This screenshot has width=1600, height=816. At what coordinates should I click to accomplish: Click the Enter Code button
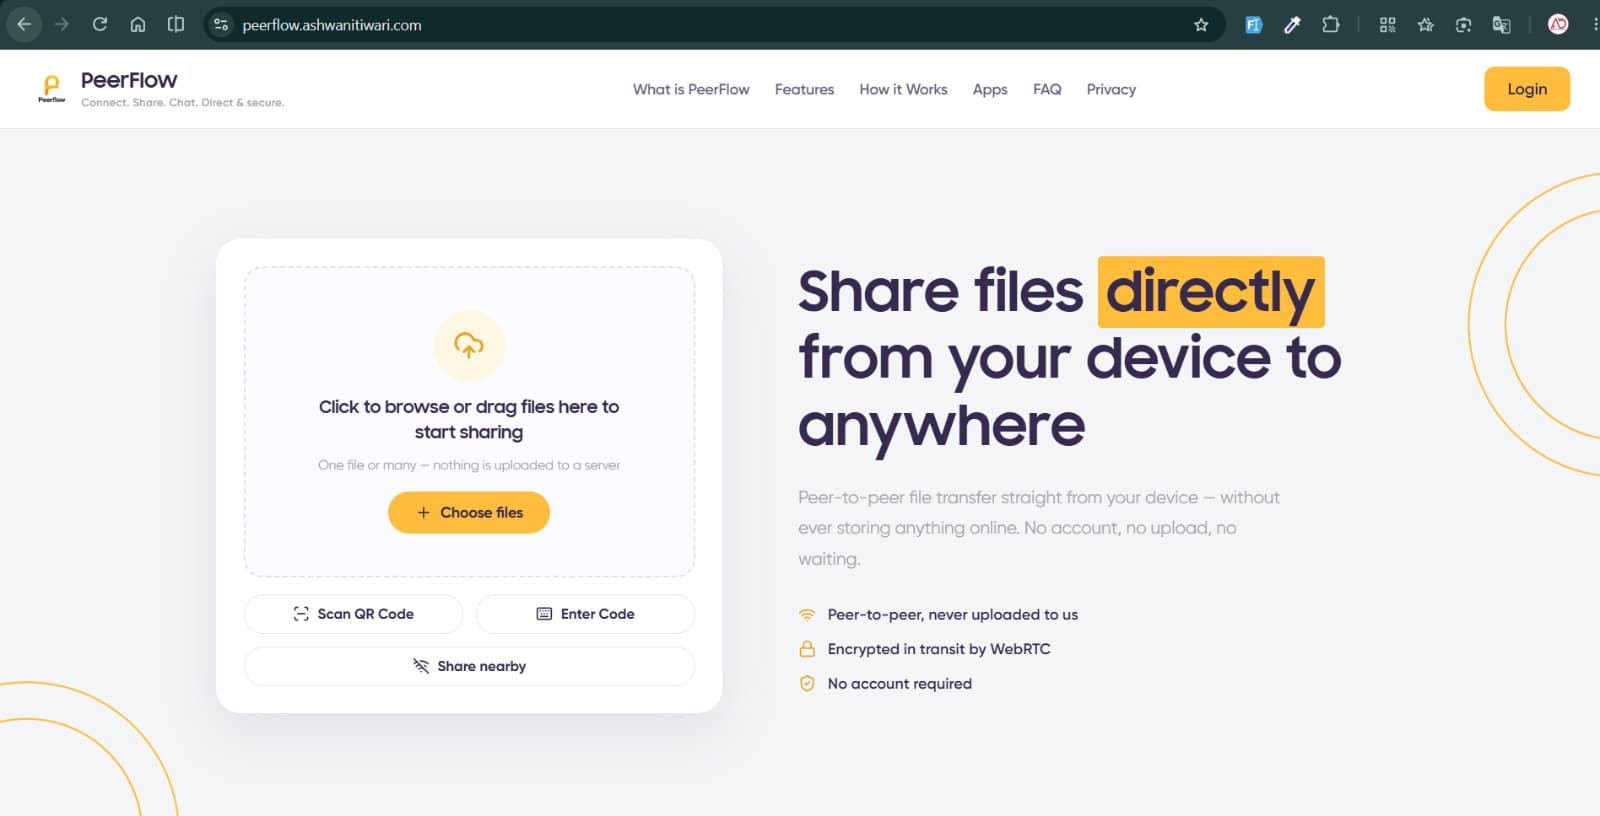pos(585,614)
